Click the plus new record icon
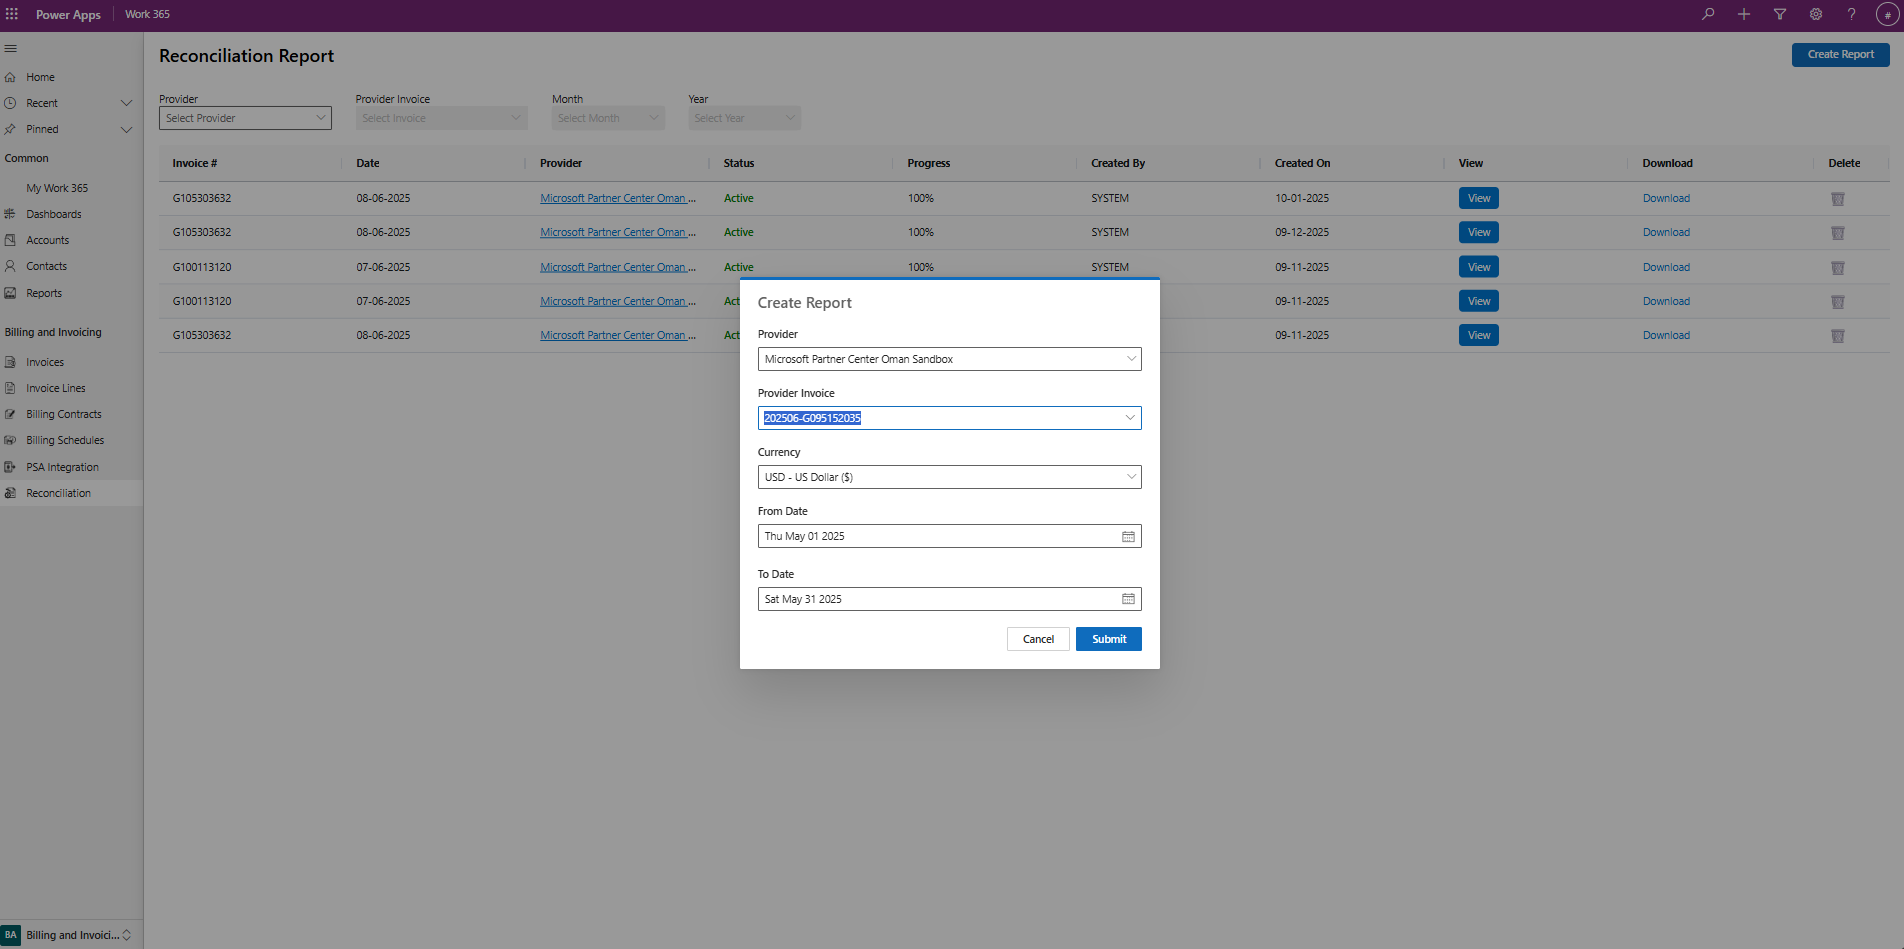The height and width of the screenshot is (949, 1904). pos(1744,14)
